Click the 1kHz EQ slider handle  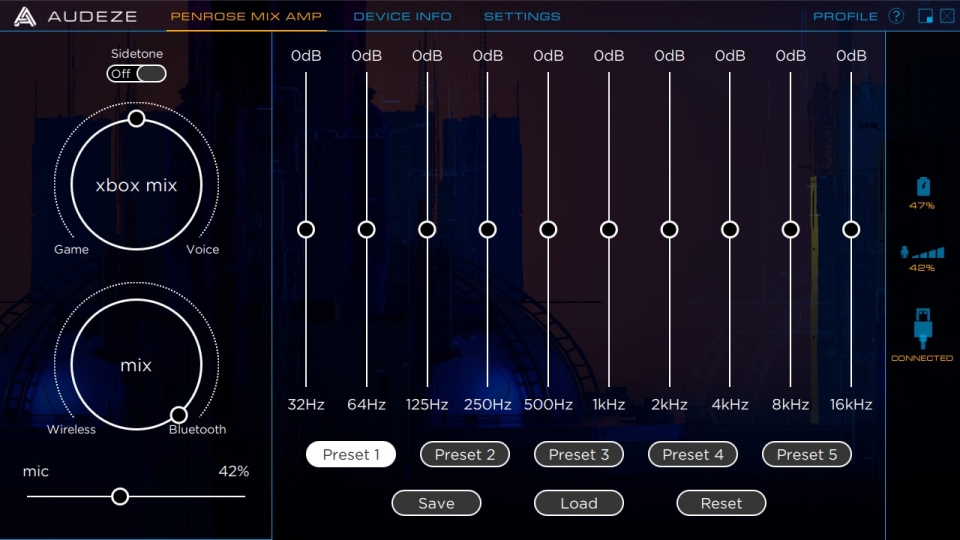tap(609, 230)
